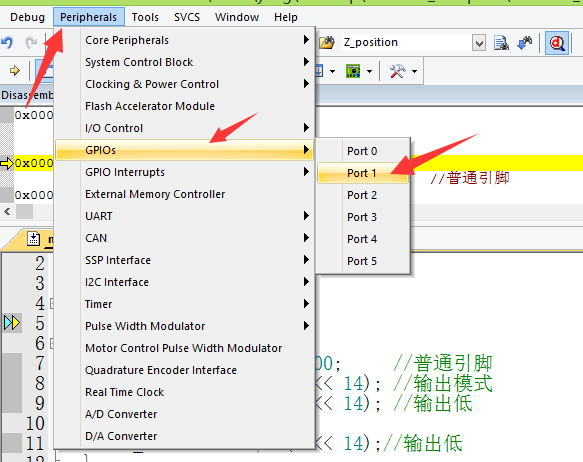Click the Z_position search input field
Image resolution: width=583 pixels, height=462 pixels.
[406, 43]
